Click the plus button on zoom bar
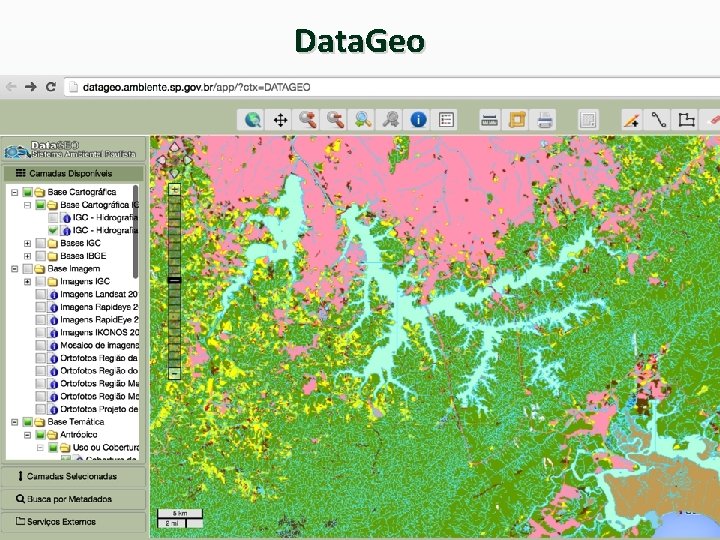 pos(174,189)
